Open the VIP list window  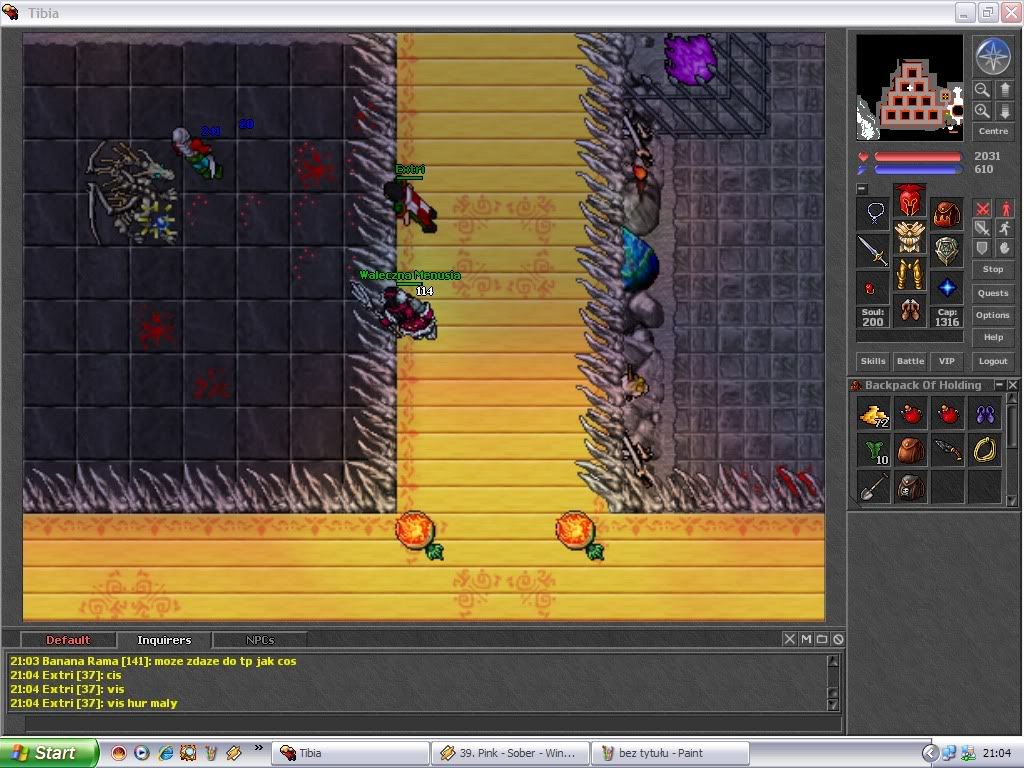point(947,361)
